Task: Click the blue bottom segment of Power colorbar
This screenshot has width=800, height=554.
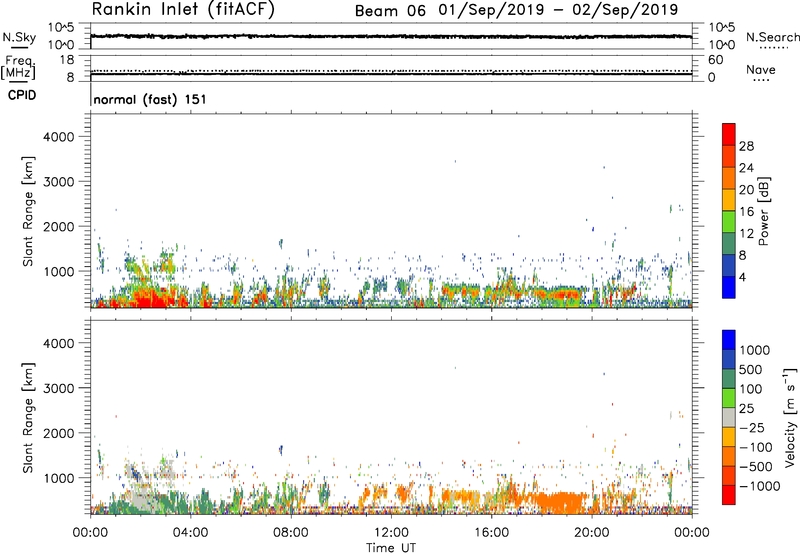Action: (729, 287)
